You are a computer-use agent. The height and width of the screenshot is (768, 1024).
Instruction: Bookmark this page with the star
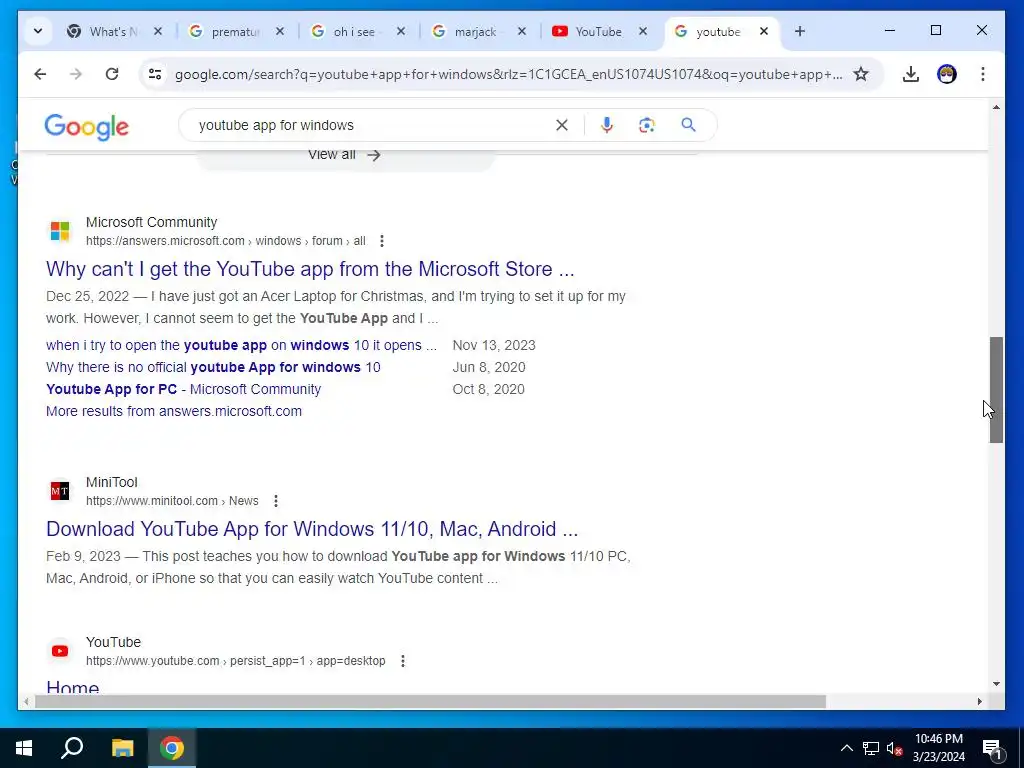861,74
